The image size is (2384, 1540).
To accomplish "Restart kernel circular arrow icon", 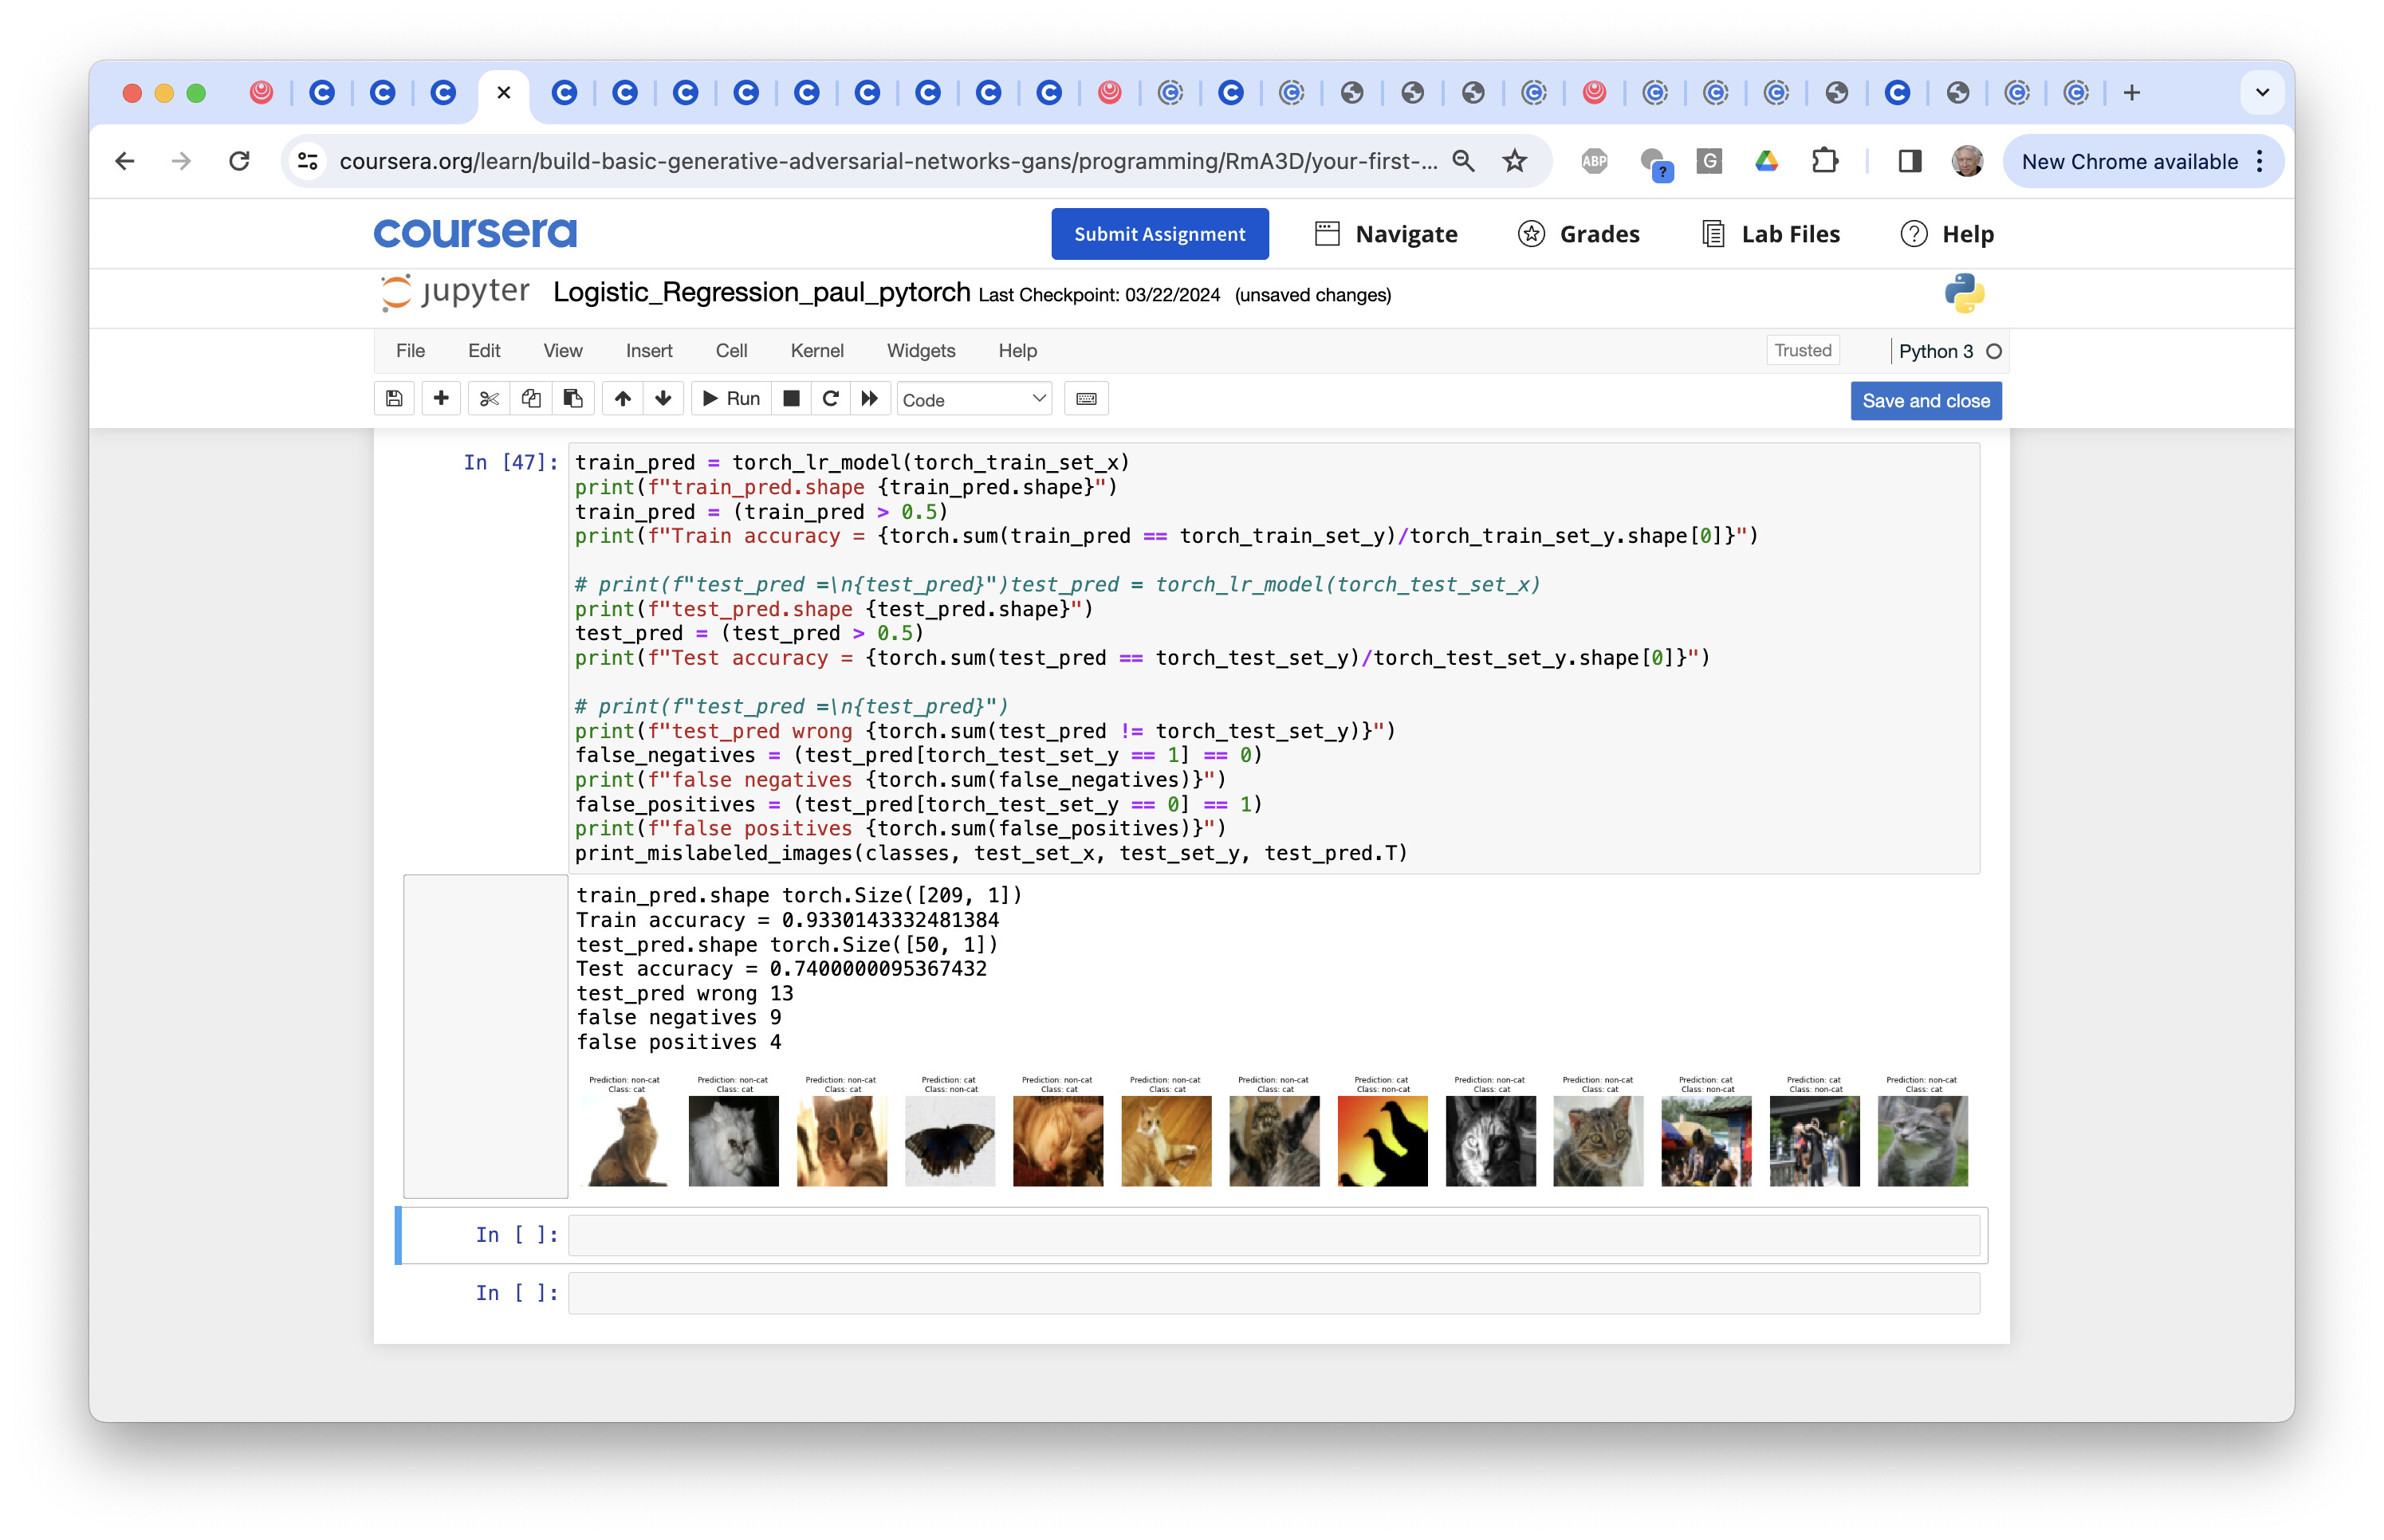I will [x=830, y=399].
